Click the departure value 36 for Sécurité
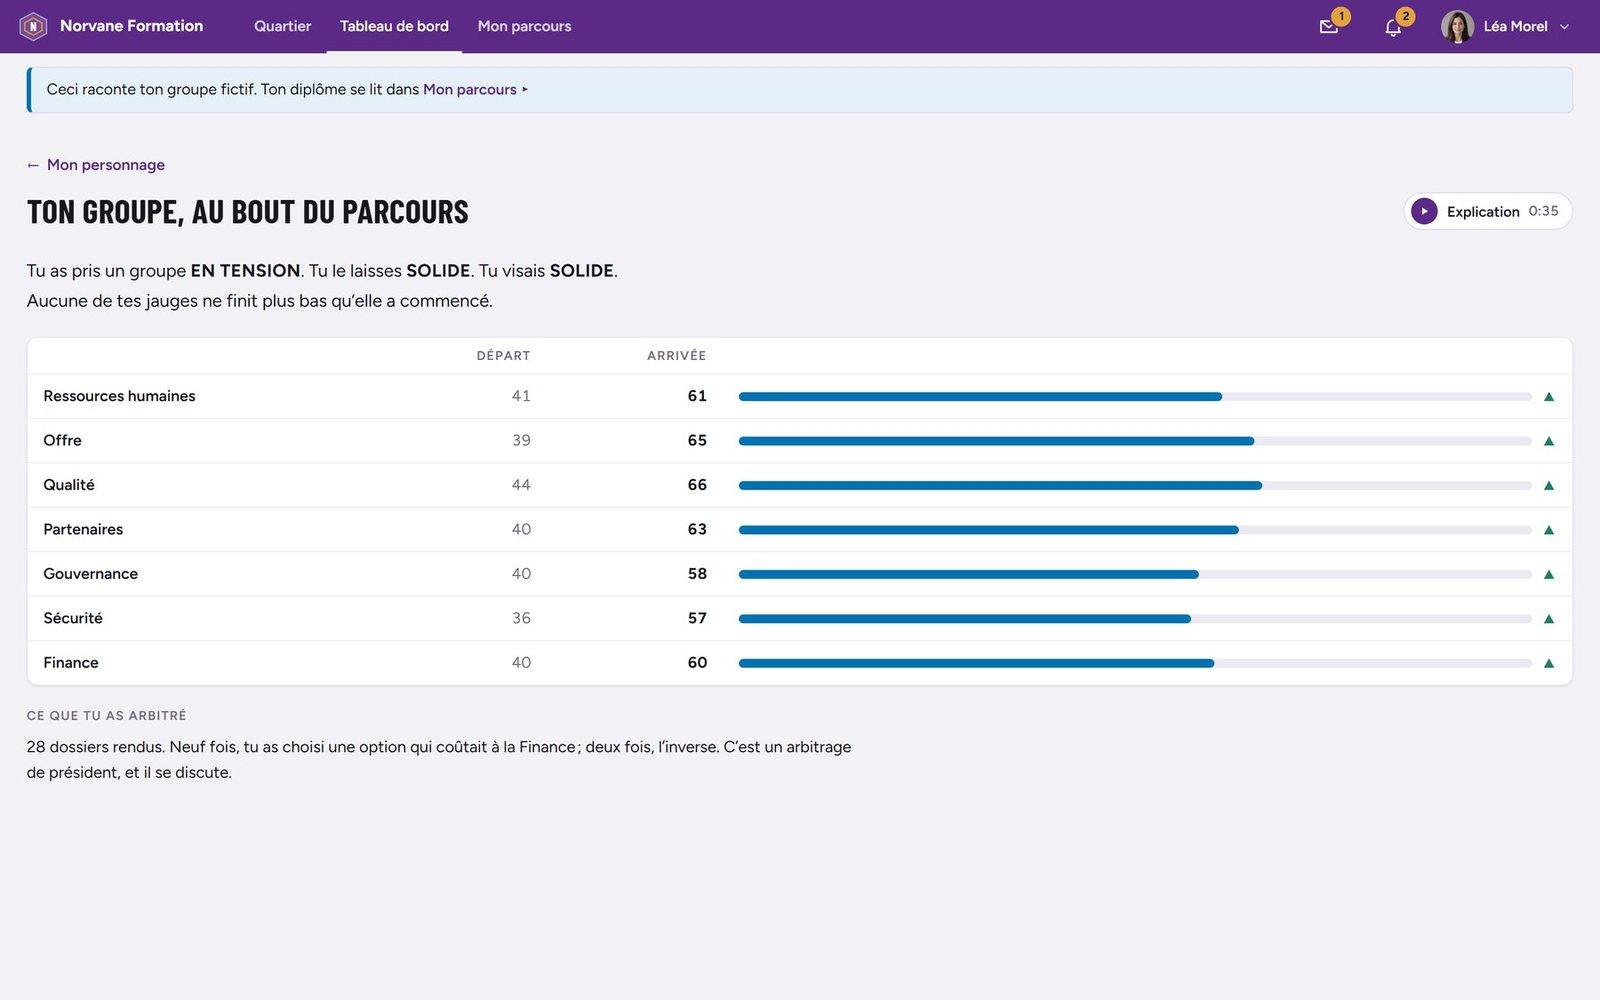The height and width of the screenshot is (1000, 1600). pyautogui.click(x=521, y=618)
